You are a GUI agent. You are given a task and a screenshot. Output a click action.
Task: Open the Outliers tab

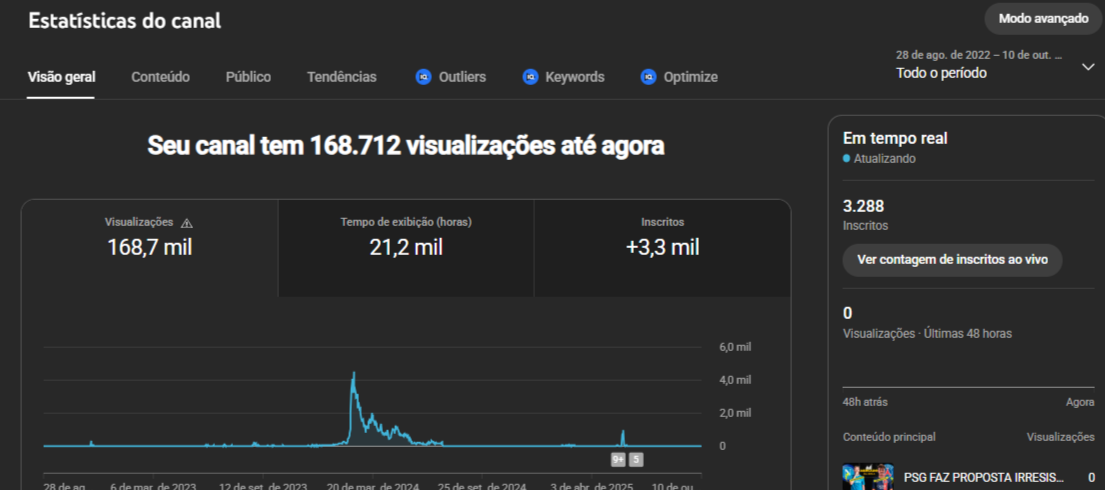(x=451, y=77)
